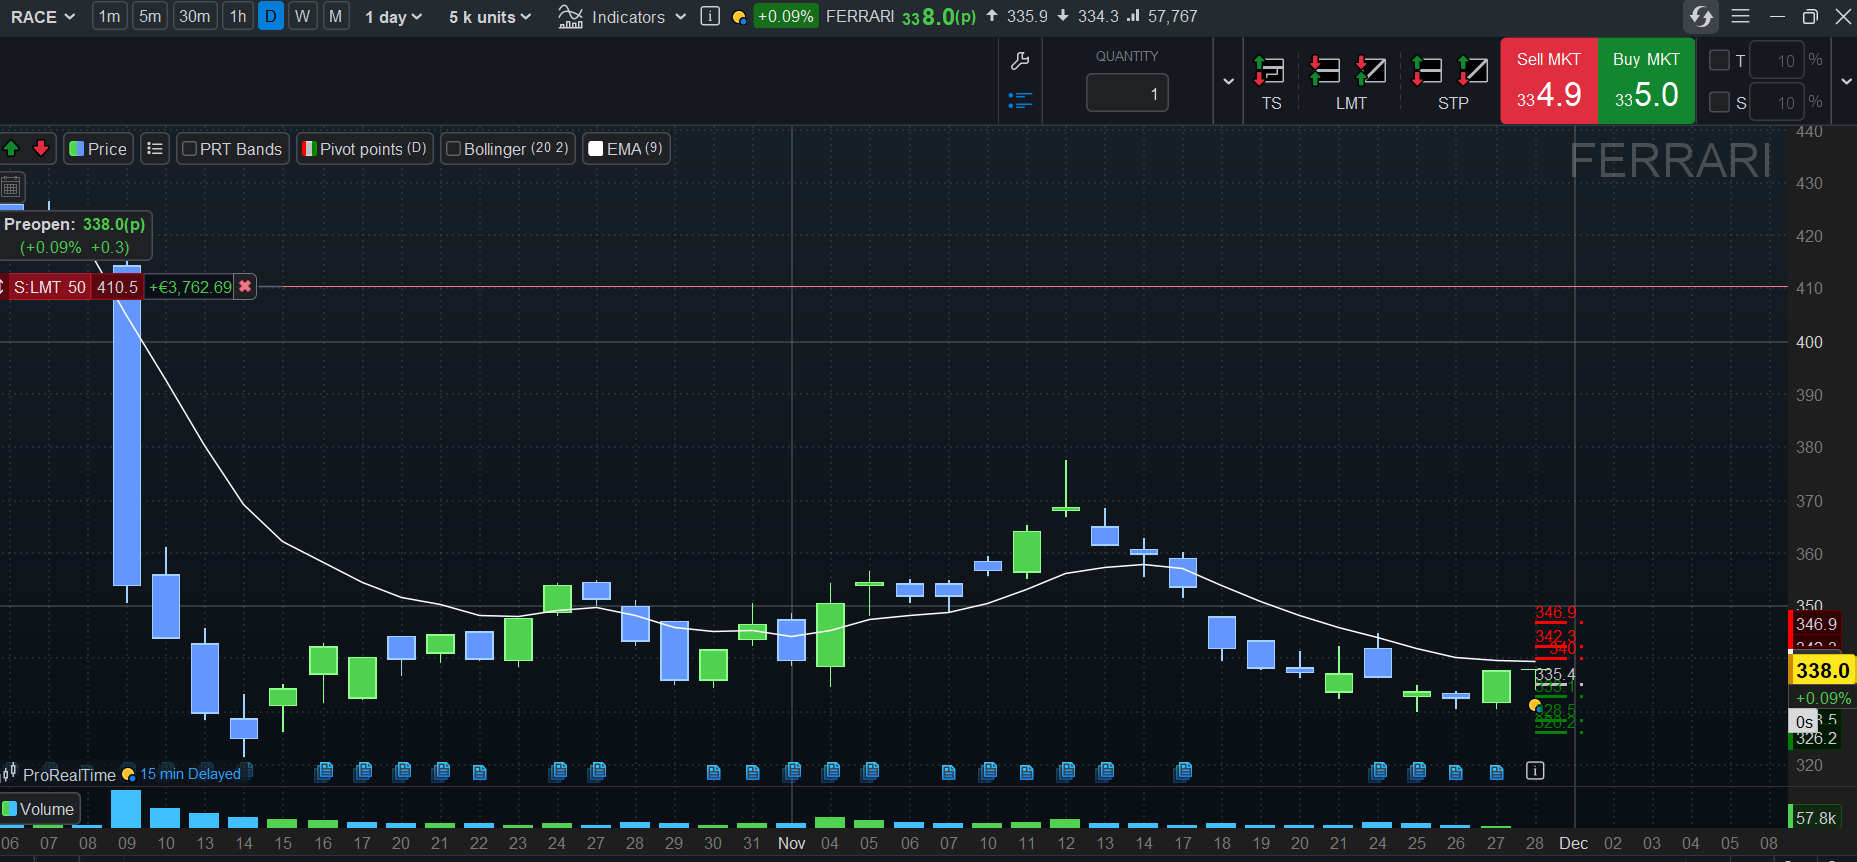Enable the Bollinger (20 2) checkbox
Viewport: 1857px width, 862px height.
[x=453, y=149]
